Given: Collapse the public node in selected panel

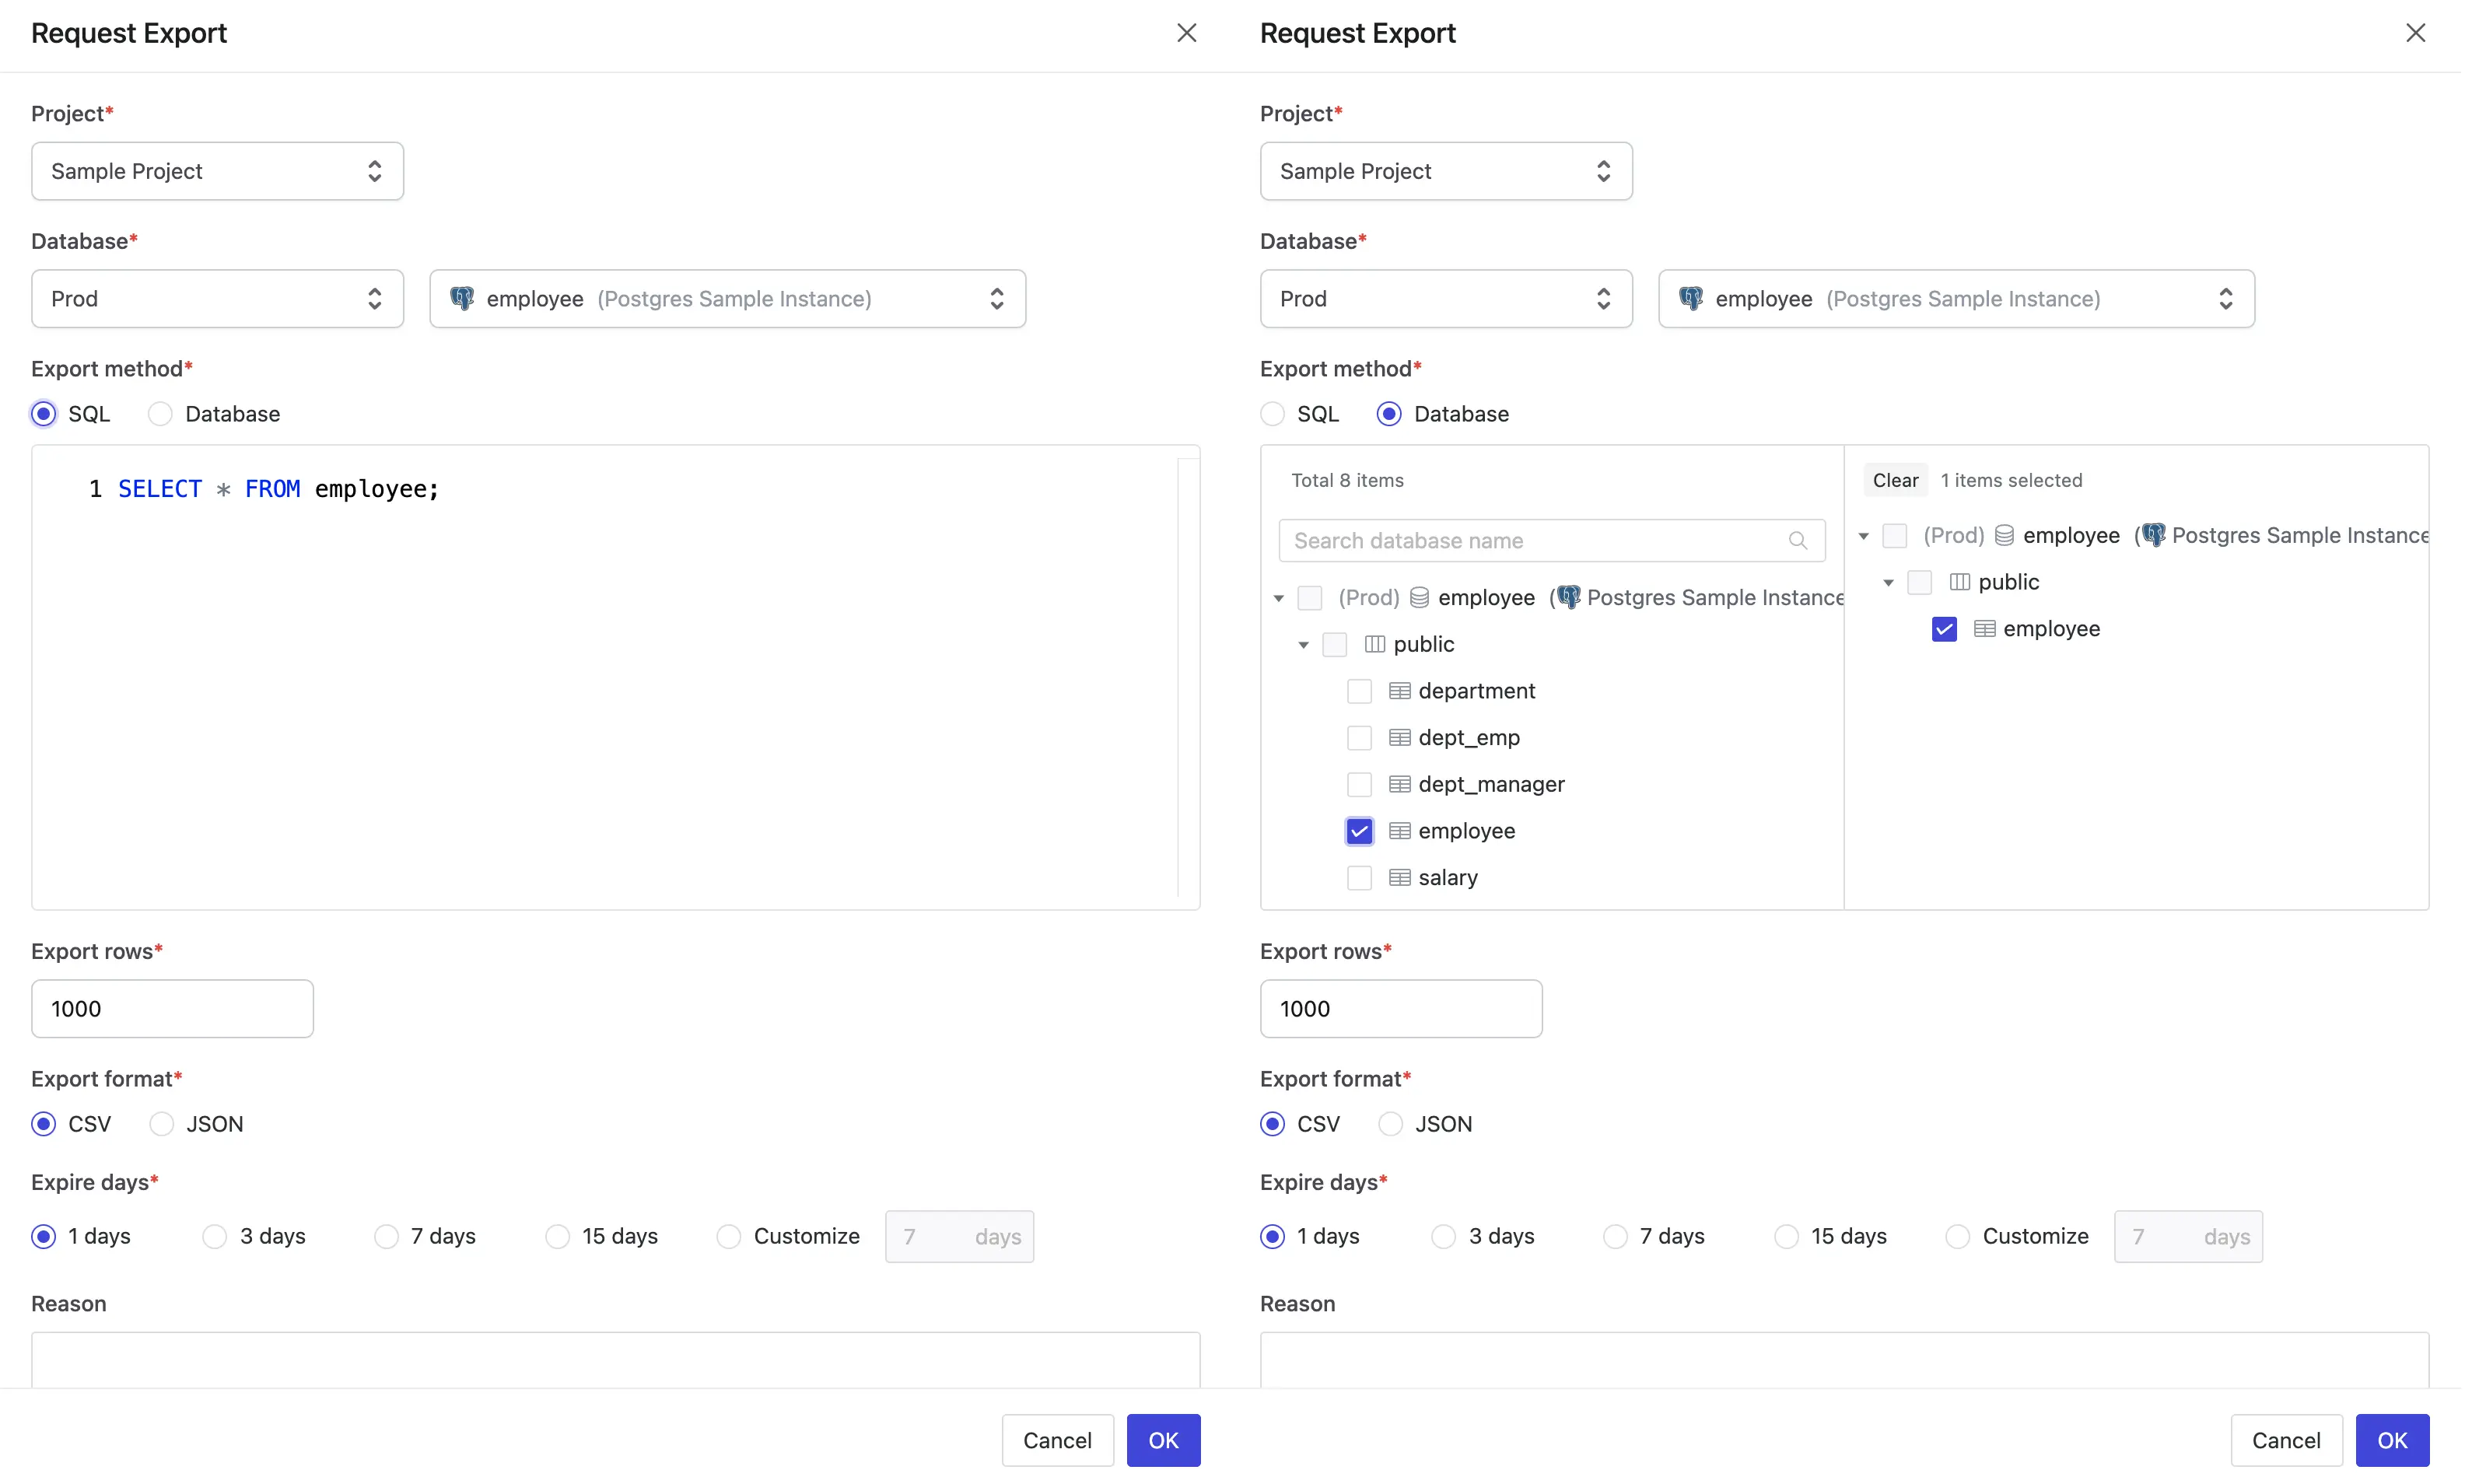Looking at the screenshot, I should coord(1889,583).
